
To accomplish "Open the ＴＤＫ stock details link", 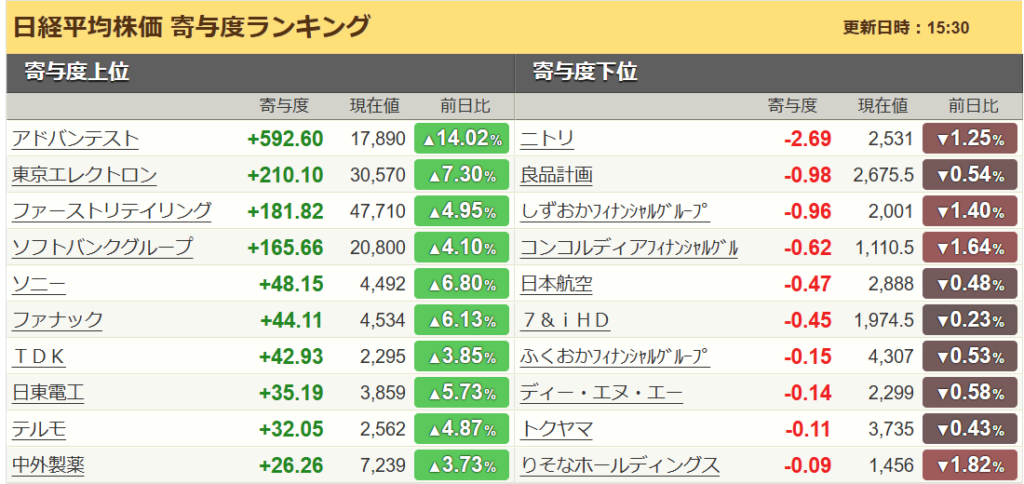I will point(39,356).
